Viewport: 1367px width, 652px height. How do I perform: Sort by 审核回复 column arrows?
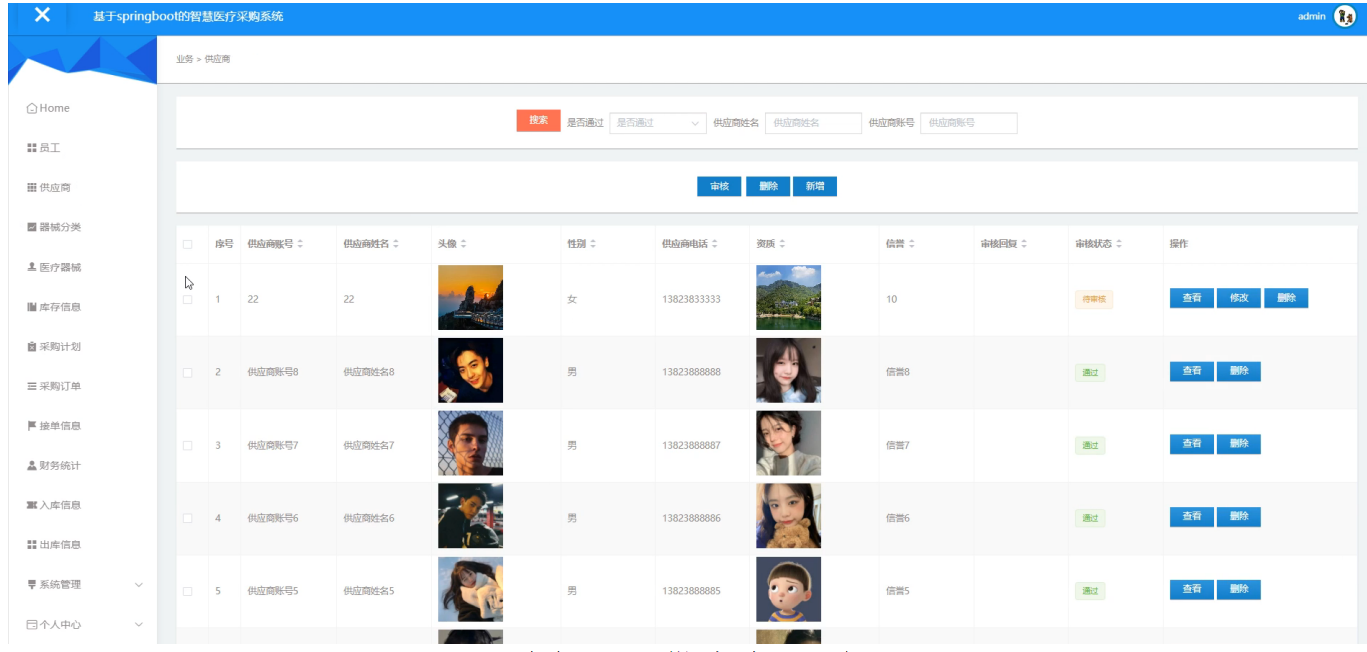tap(1024, 244)
